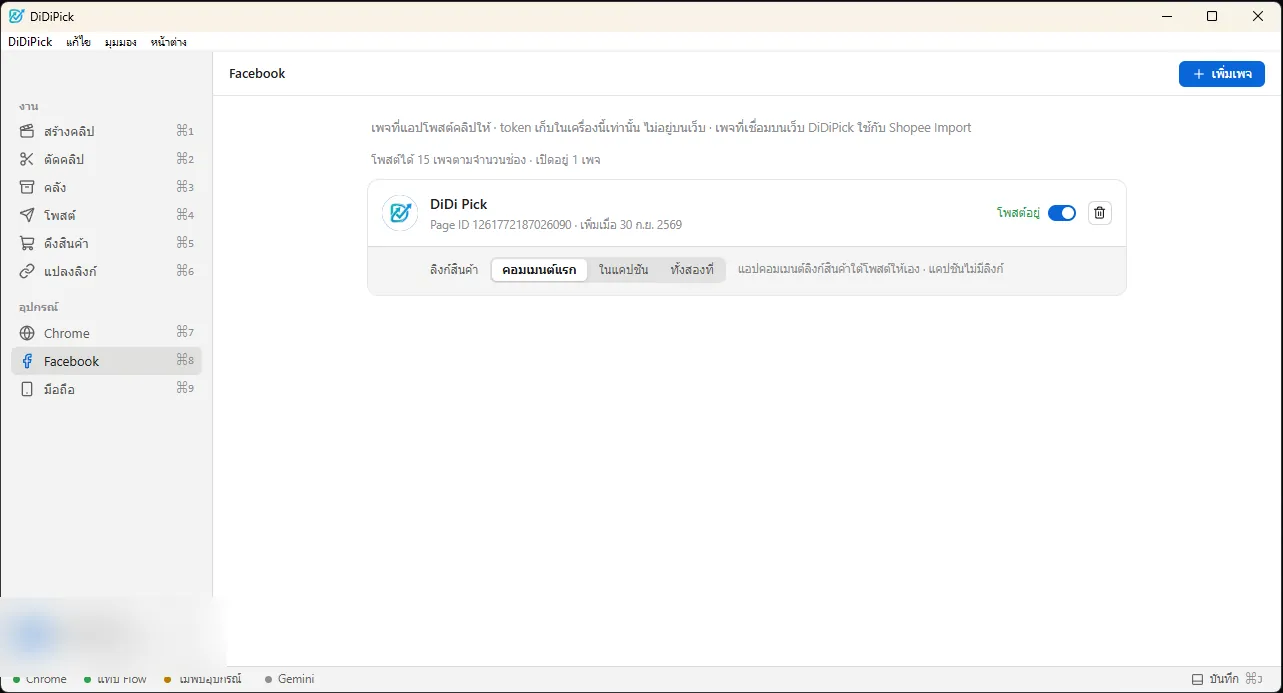
Task: Select คอมเมนต์แรก link option
Action: (x=539, y=270)
